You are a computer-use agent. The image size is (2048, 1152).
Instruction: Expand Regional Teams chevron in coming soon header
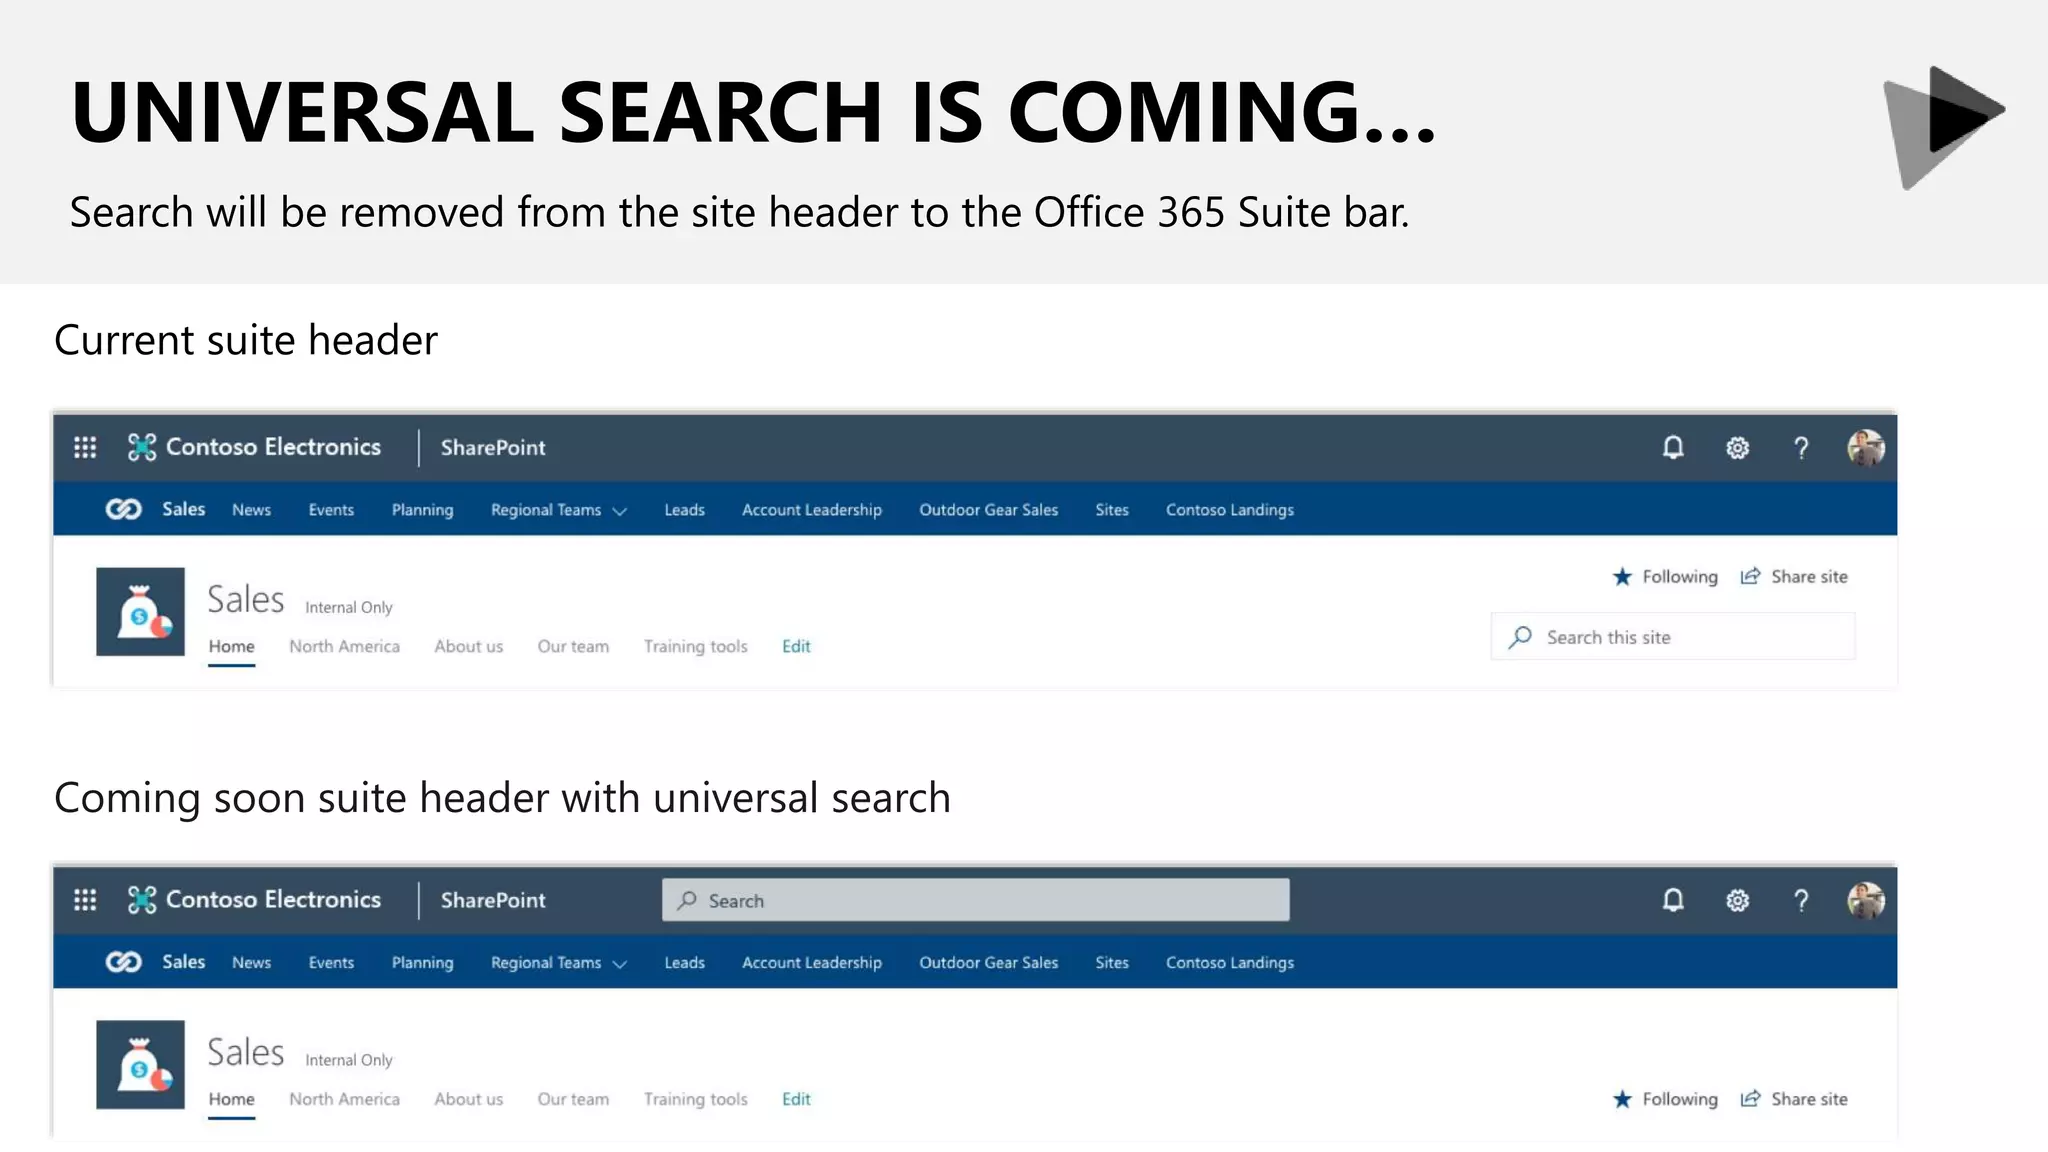(x=620, y=965)
